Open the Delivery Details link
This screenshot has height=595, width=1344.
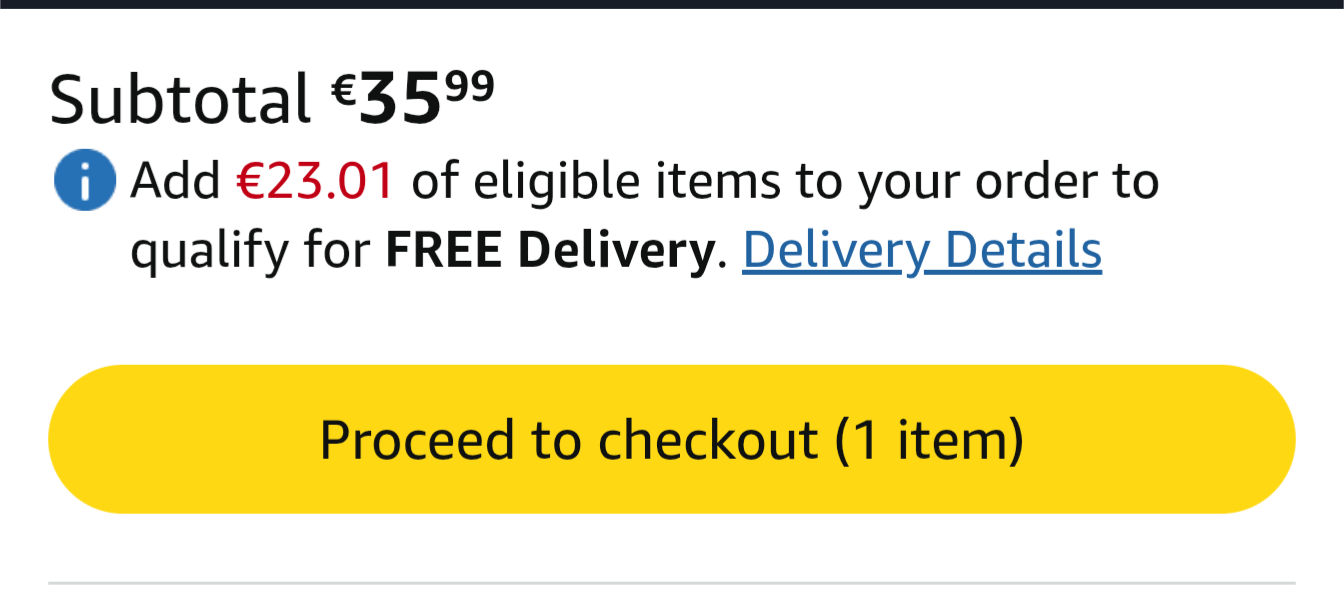coord(921,251)
